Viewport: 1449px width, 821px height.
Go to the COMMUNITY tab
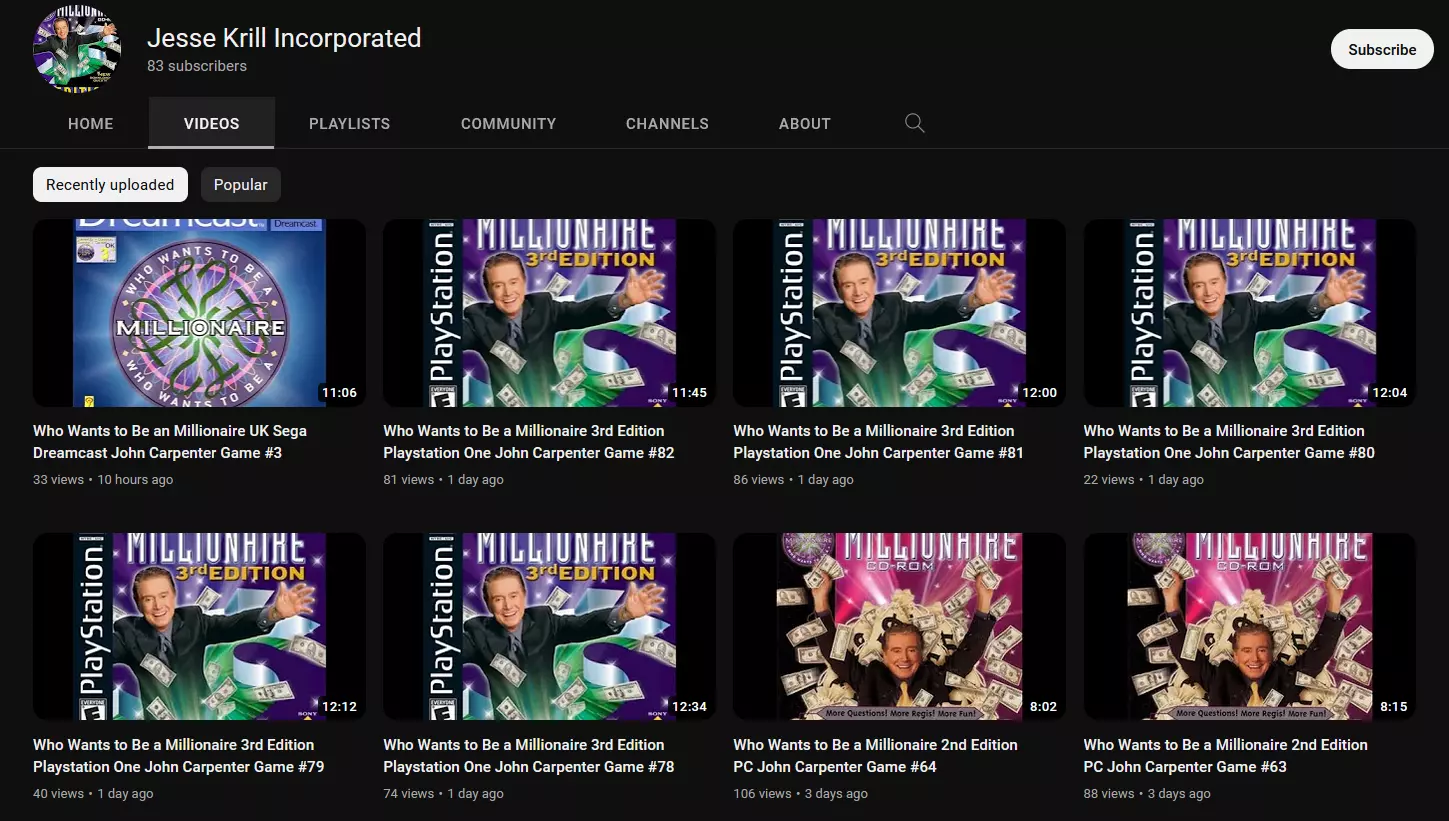tap(508, 124)
